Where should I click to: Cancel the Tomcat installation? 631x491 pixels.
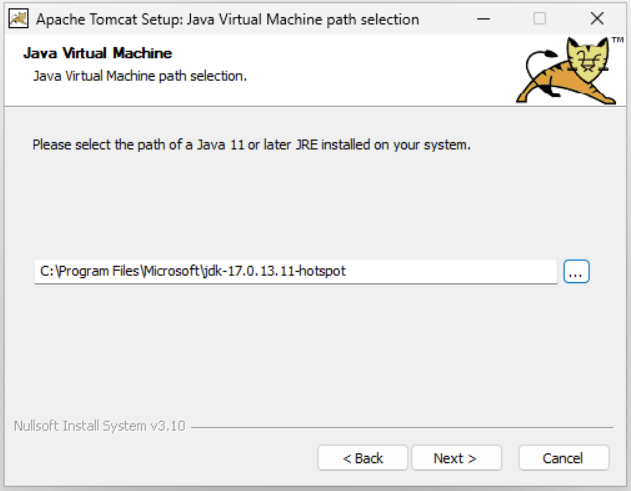[563, 458]
